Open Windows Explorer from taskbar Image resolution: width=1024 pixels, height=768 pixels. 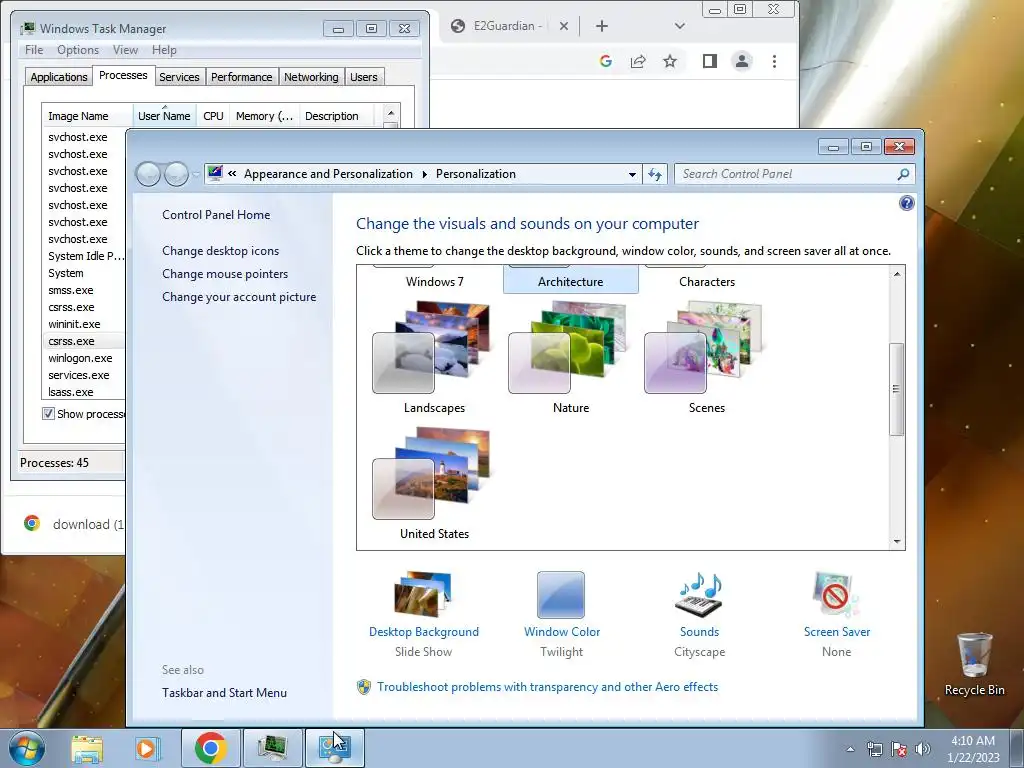(x=87, y=748)
